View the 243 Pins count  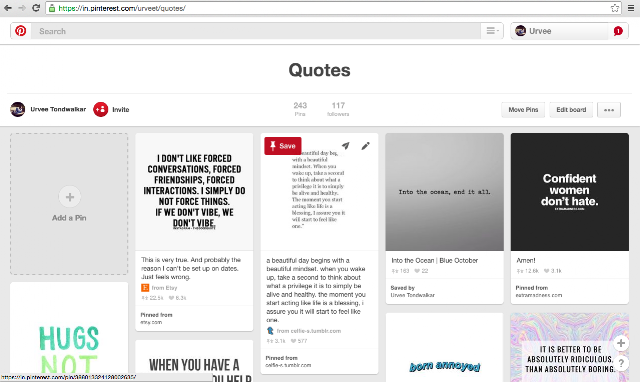pos(300,109)
